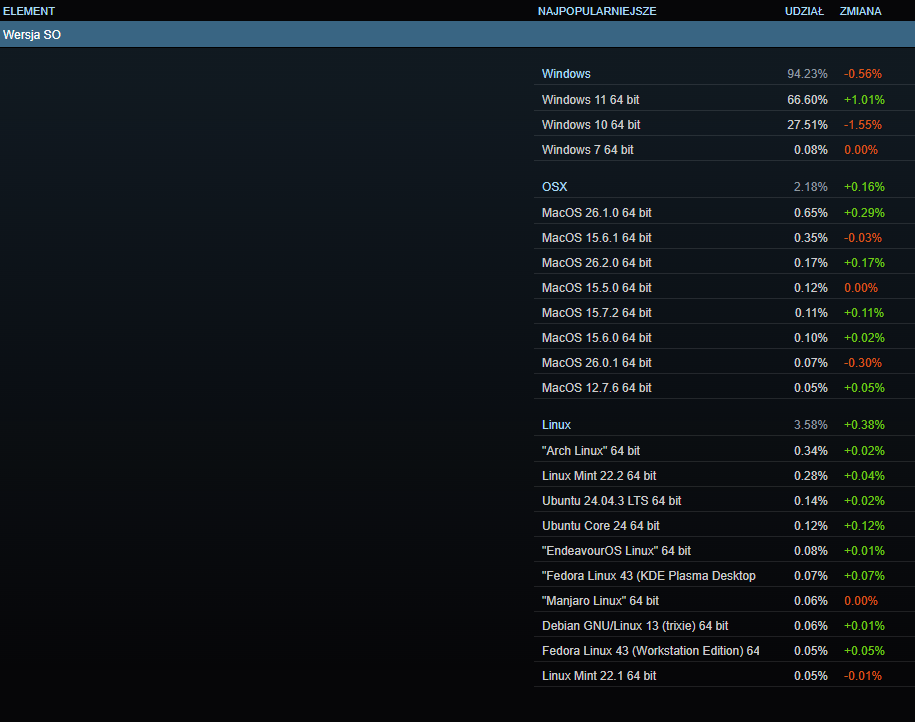Click the Debian GNU/Linux 13 (trixie) entry

[x=634, y=626]
